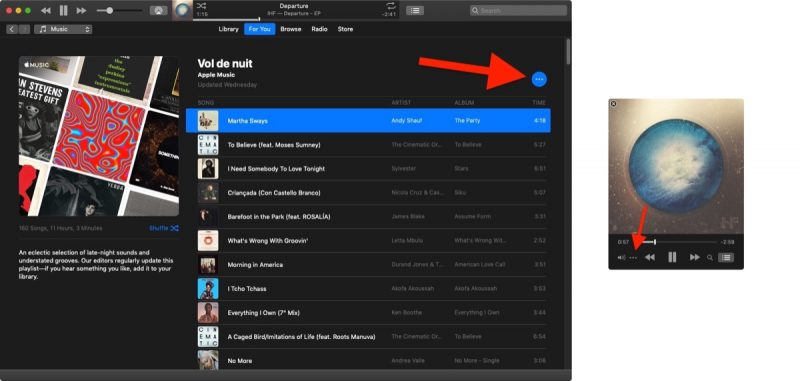800x381 pixels.
Task: Click Morning in America album thumbnail
Action: click(208, 265)
